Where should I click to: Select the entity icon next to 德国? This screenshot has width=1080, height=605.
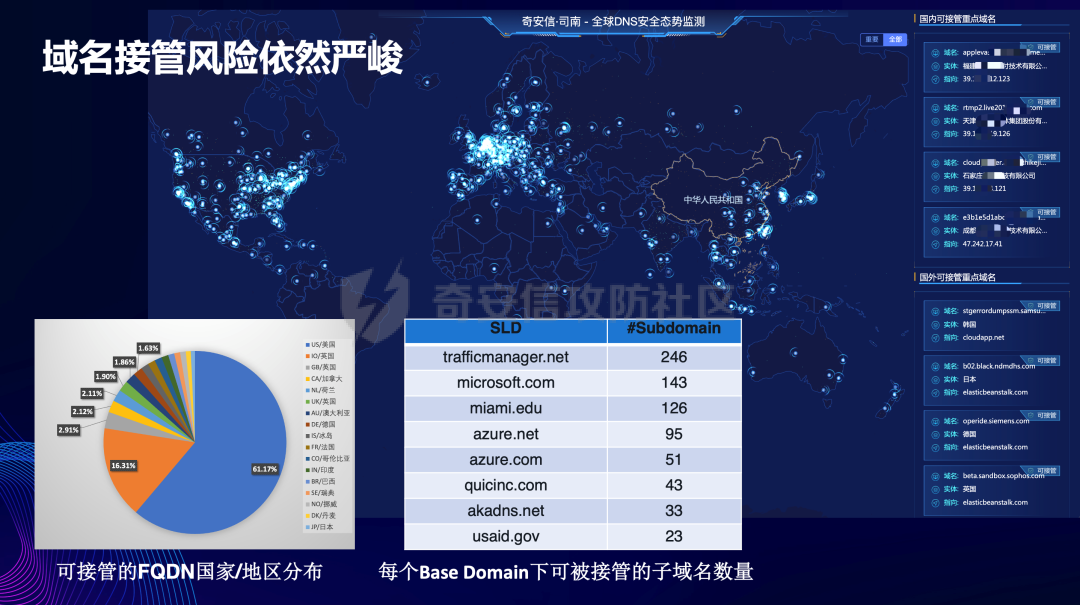coord(935,435)
